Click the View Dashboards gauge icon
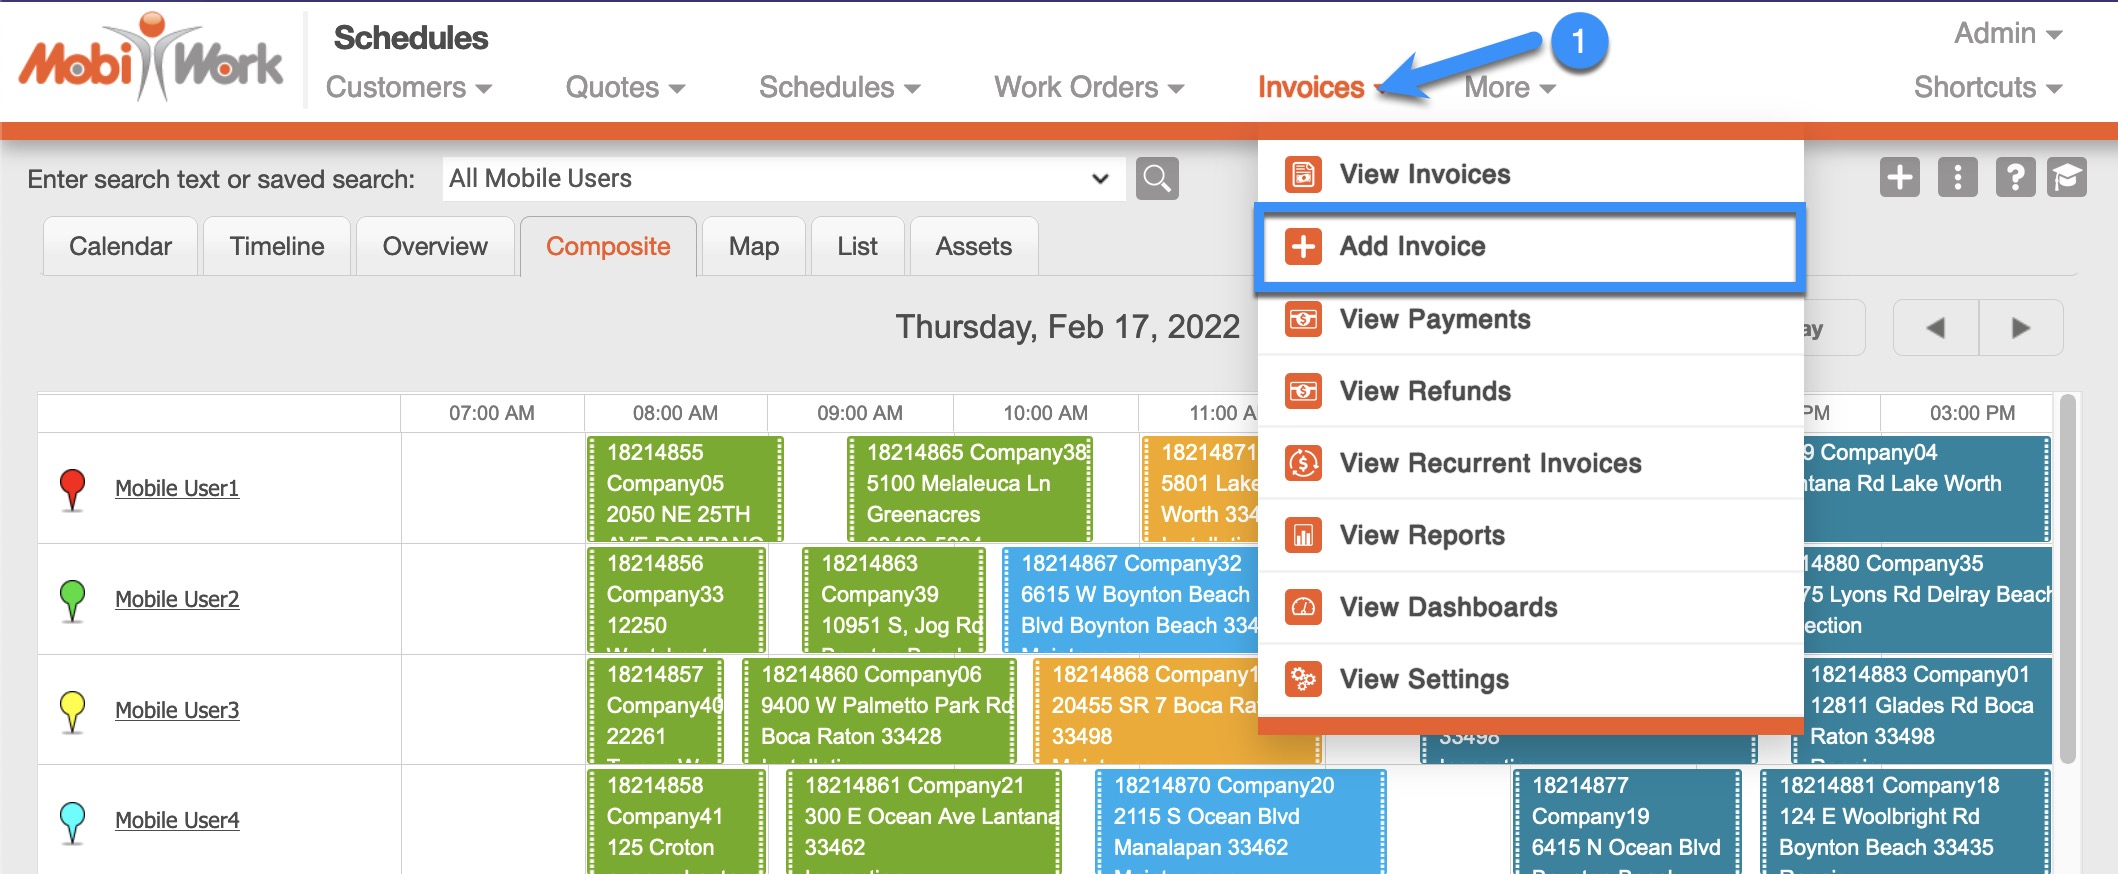Image resolution: width=2118 pixels, height=874 pixels. 1303,607
